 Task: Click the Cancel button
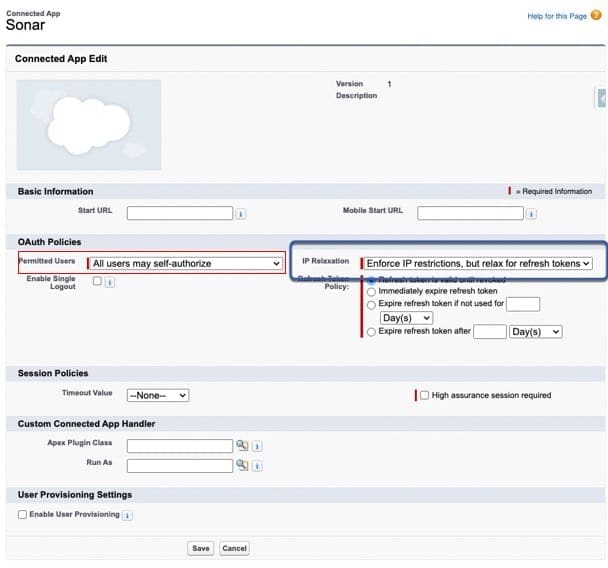coord(234,548)
